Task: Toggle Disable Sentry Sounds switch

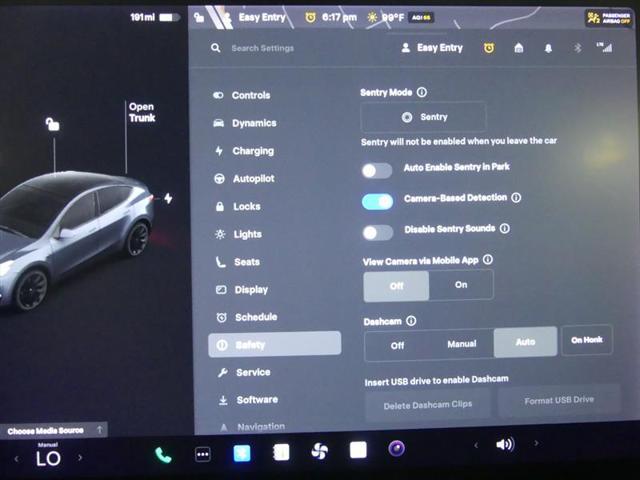Action: pos(378,233)
